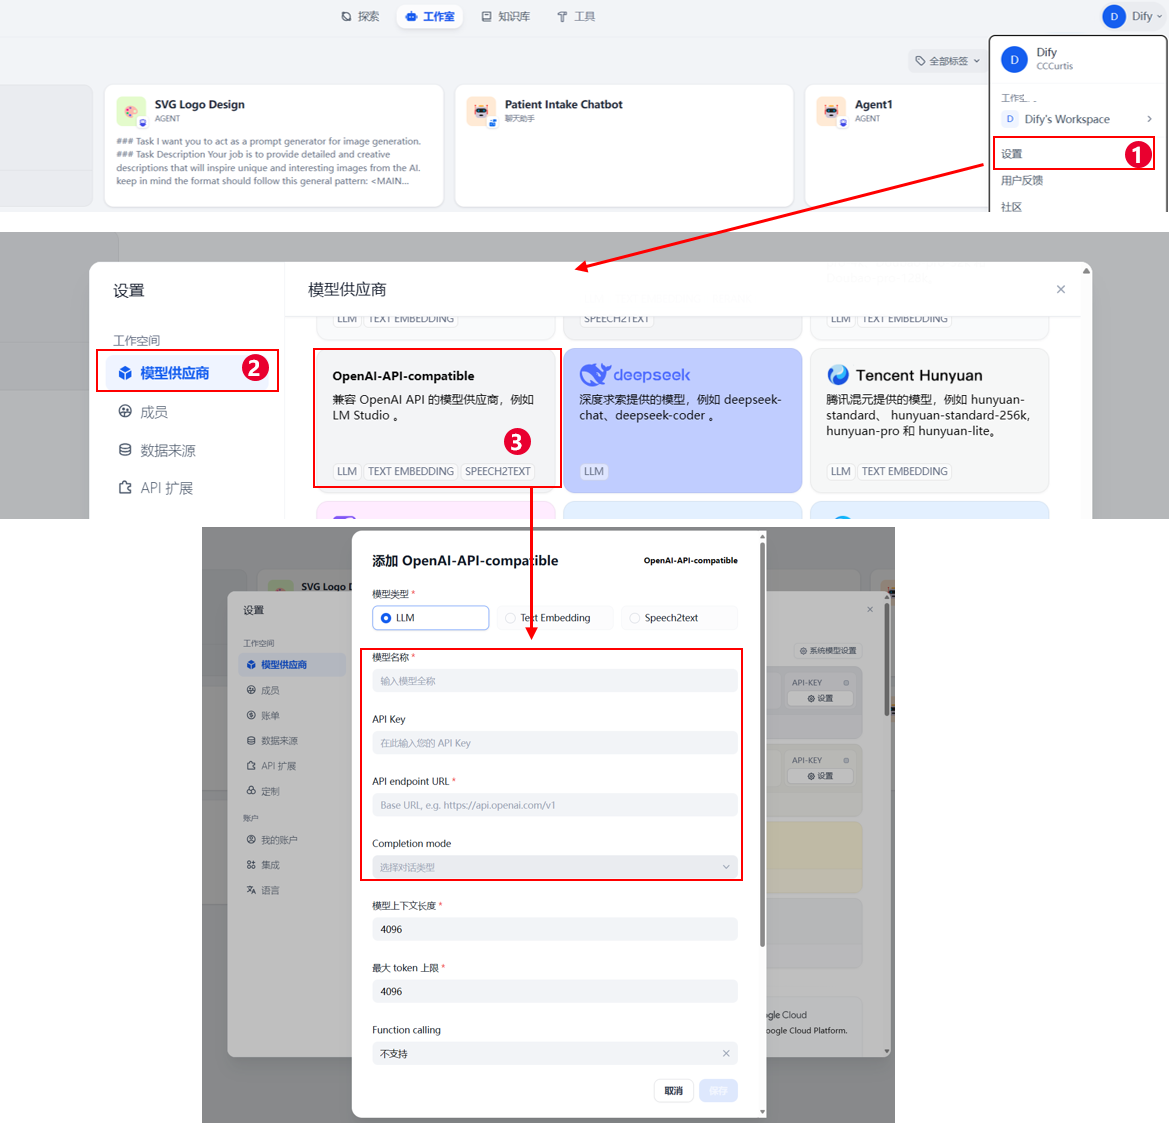Switch to the 知识库 tab
The height and width of the screenshot is (1123, 1169).
[505, 16]
